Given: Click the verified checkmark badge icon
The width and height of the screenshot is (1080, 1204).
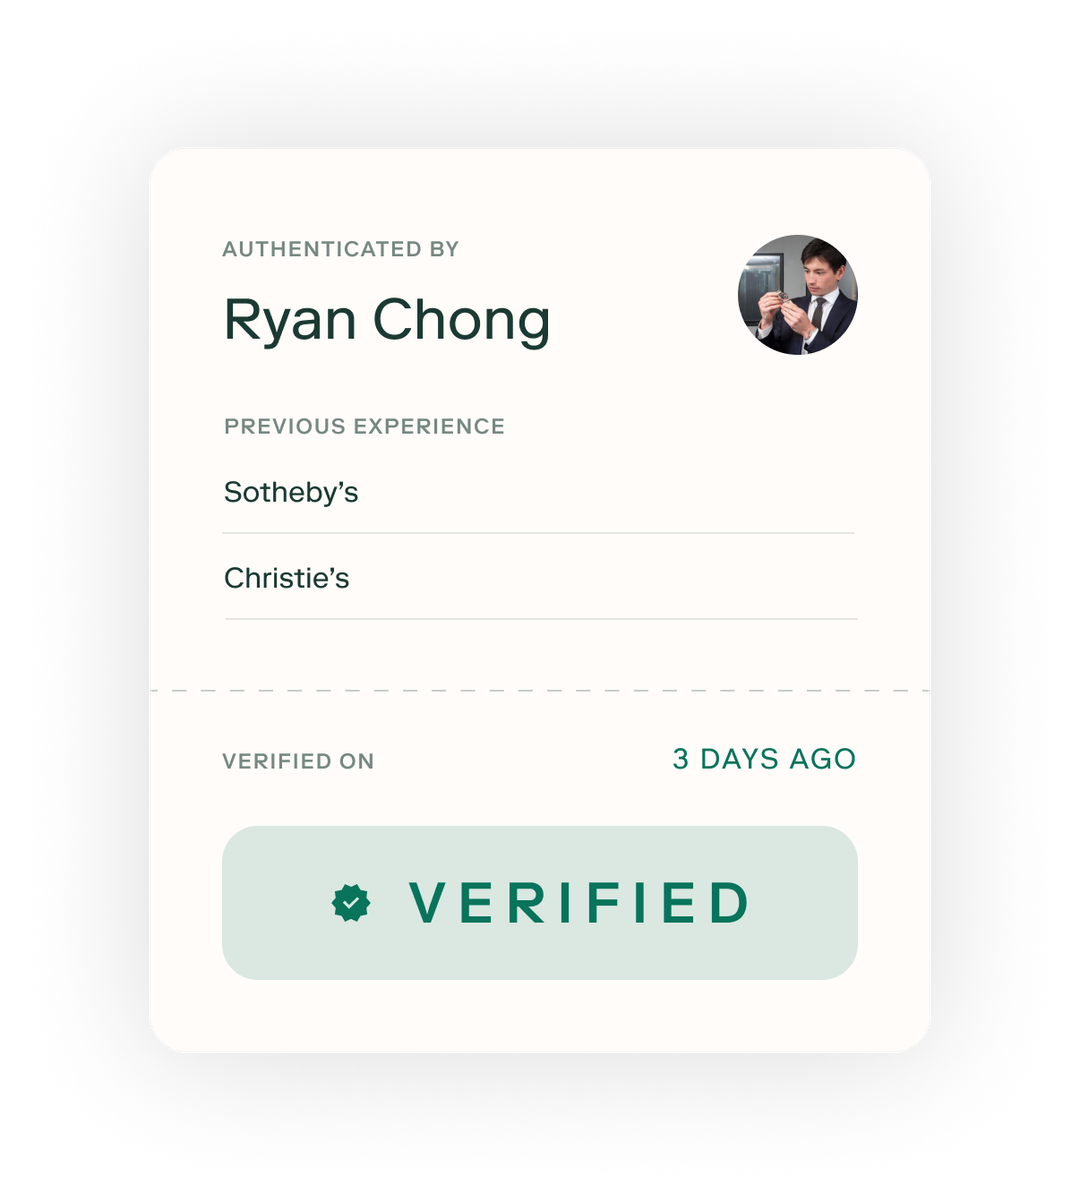Looking at the screenshot, I should 351,903.
